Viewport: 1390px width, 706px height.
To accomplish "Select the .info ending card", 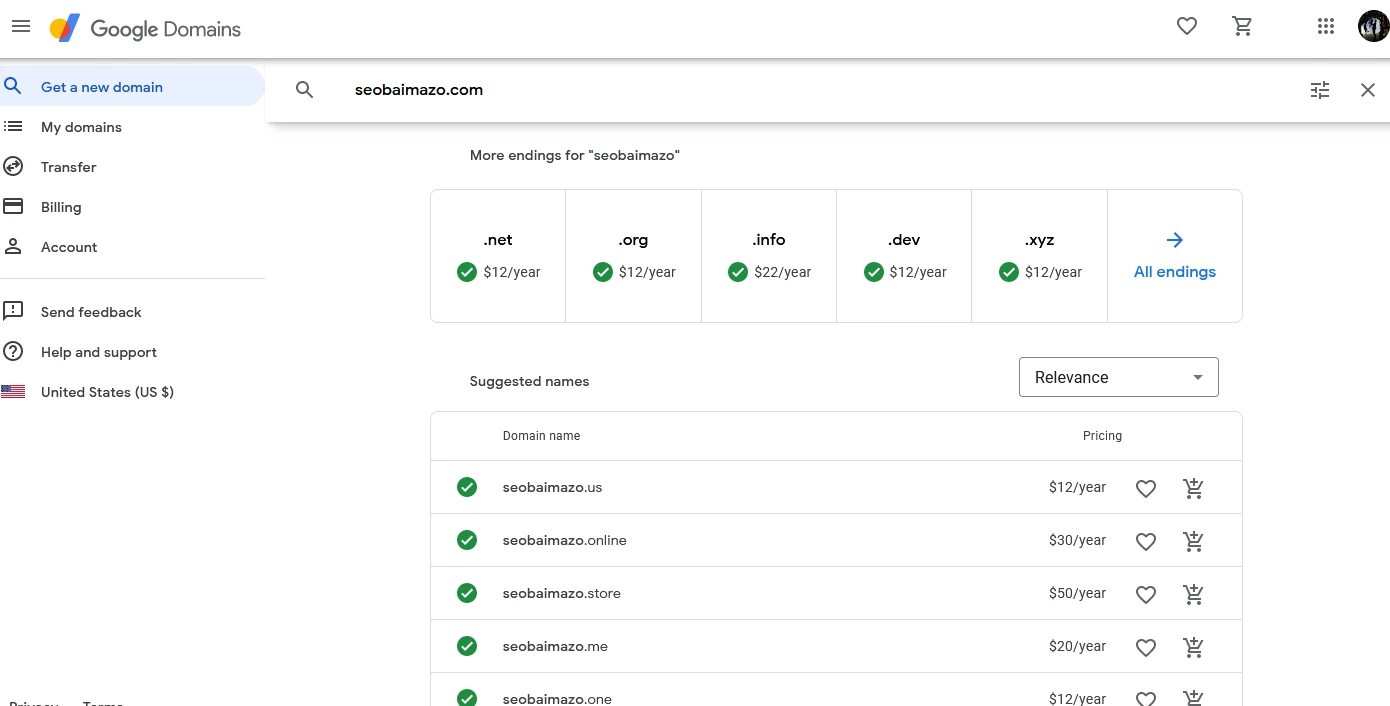I will point(769,256).
